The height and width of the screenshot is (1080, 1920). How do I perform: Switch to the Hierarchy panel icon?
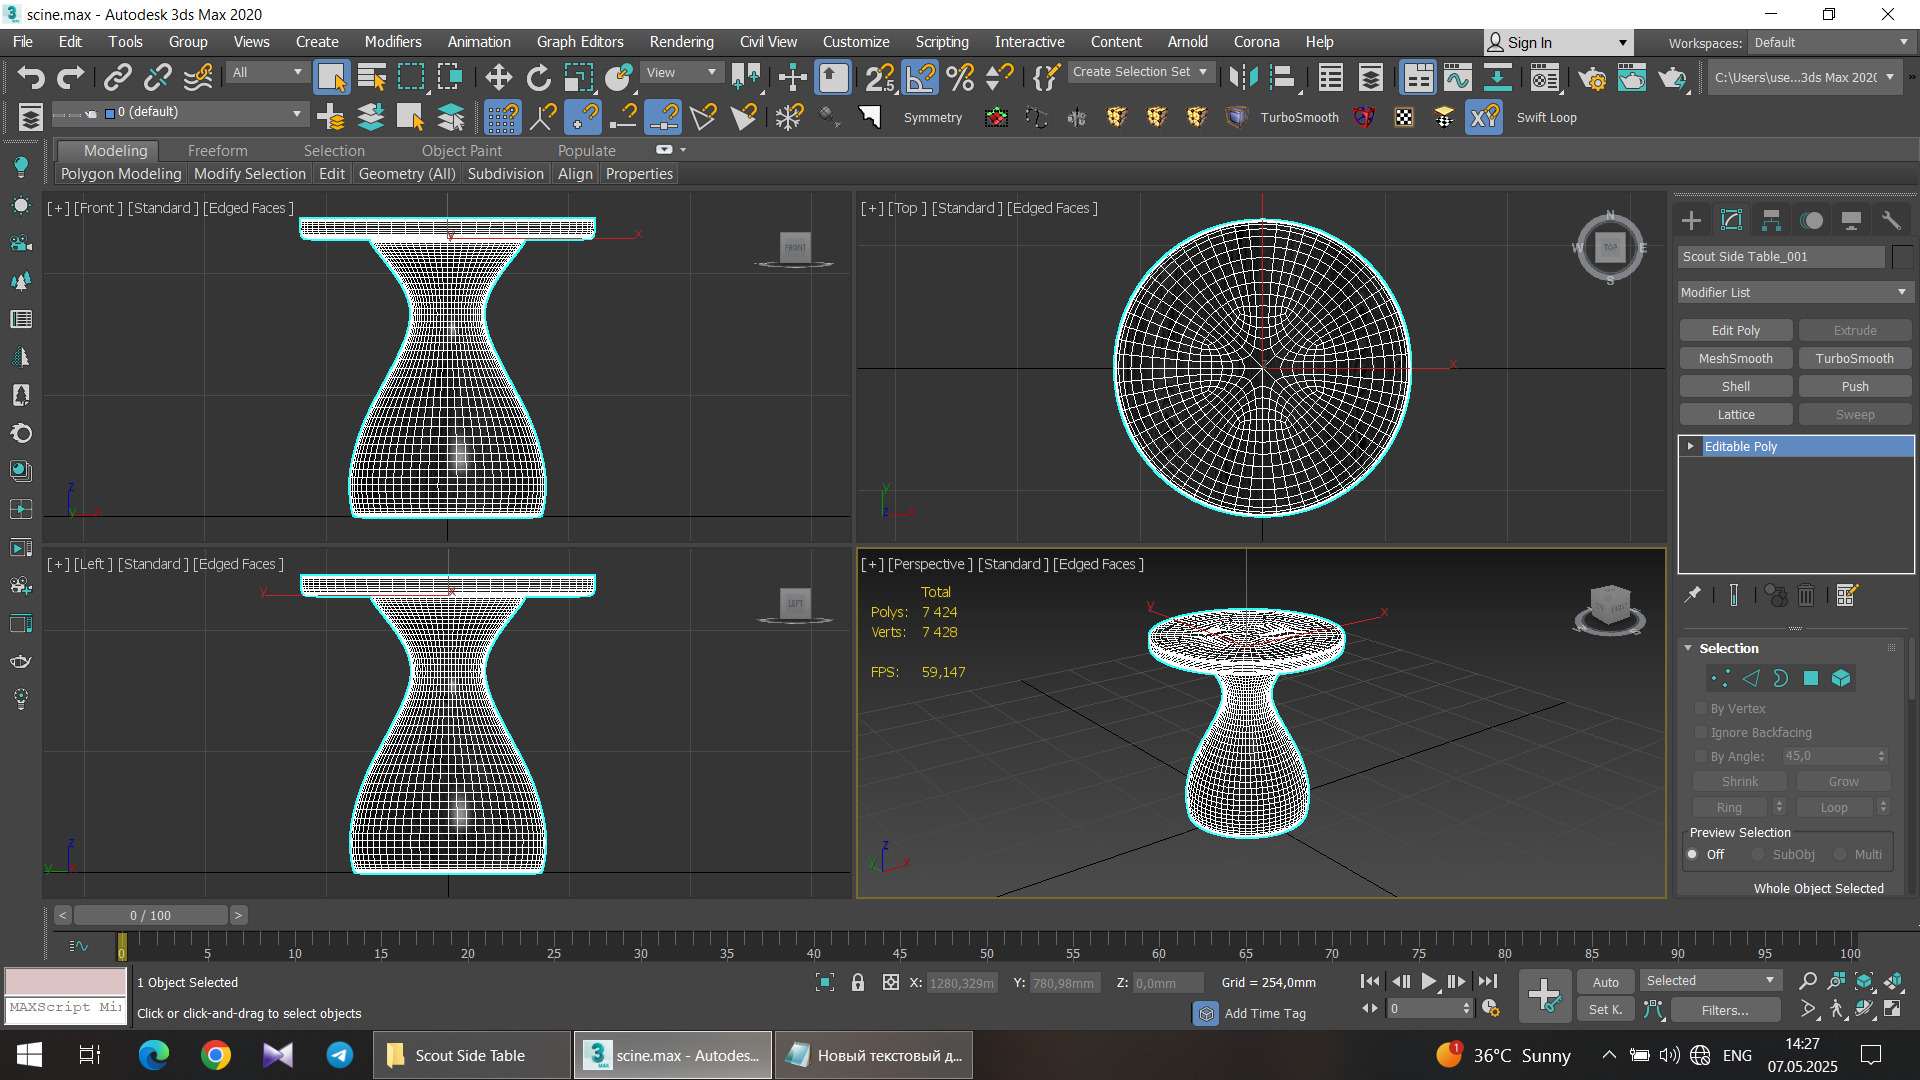pos(1771,220)
